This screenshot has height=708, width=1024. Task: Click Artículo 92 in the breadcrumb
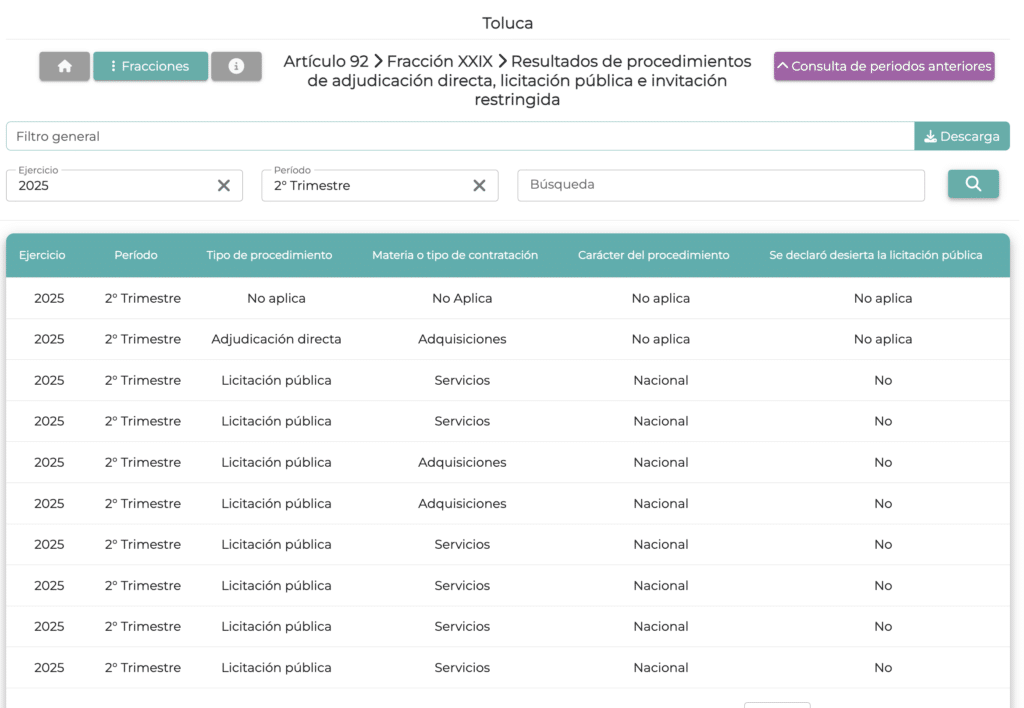coord(326,61)
